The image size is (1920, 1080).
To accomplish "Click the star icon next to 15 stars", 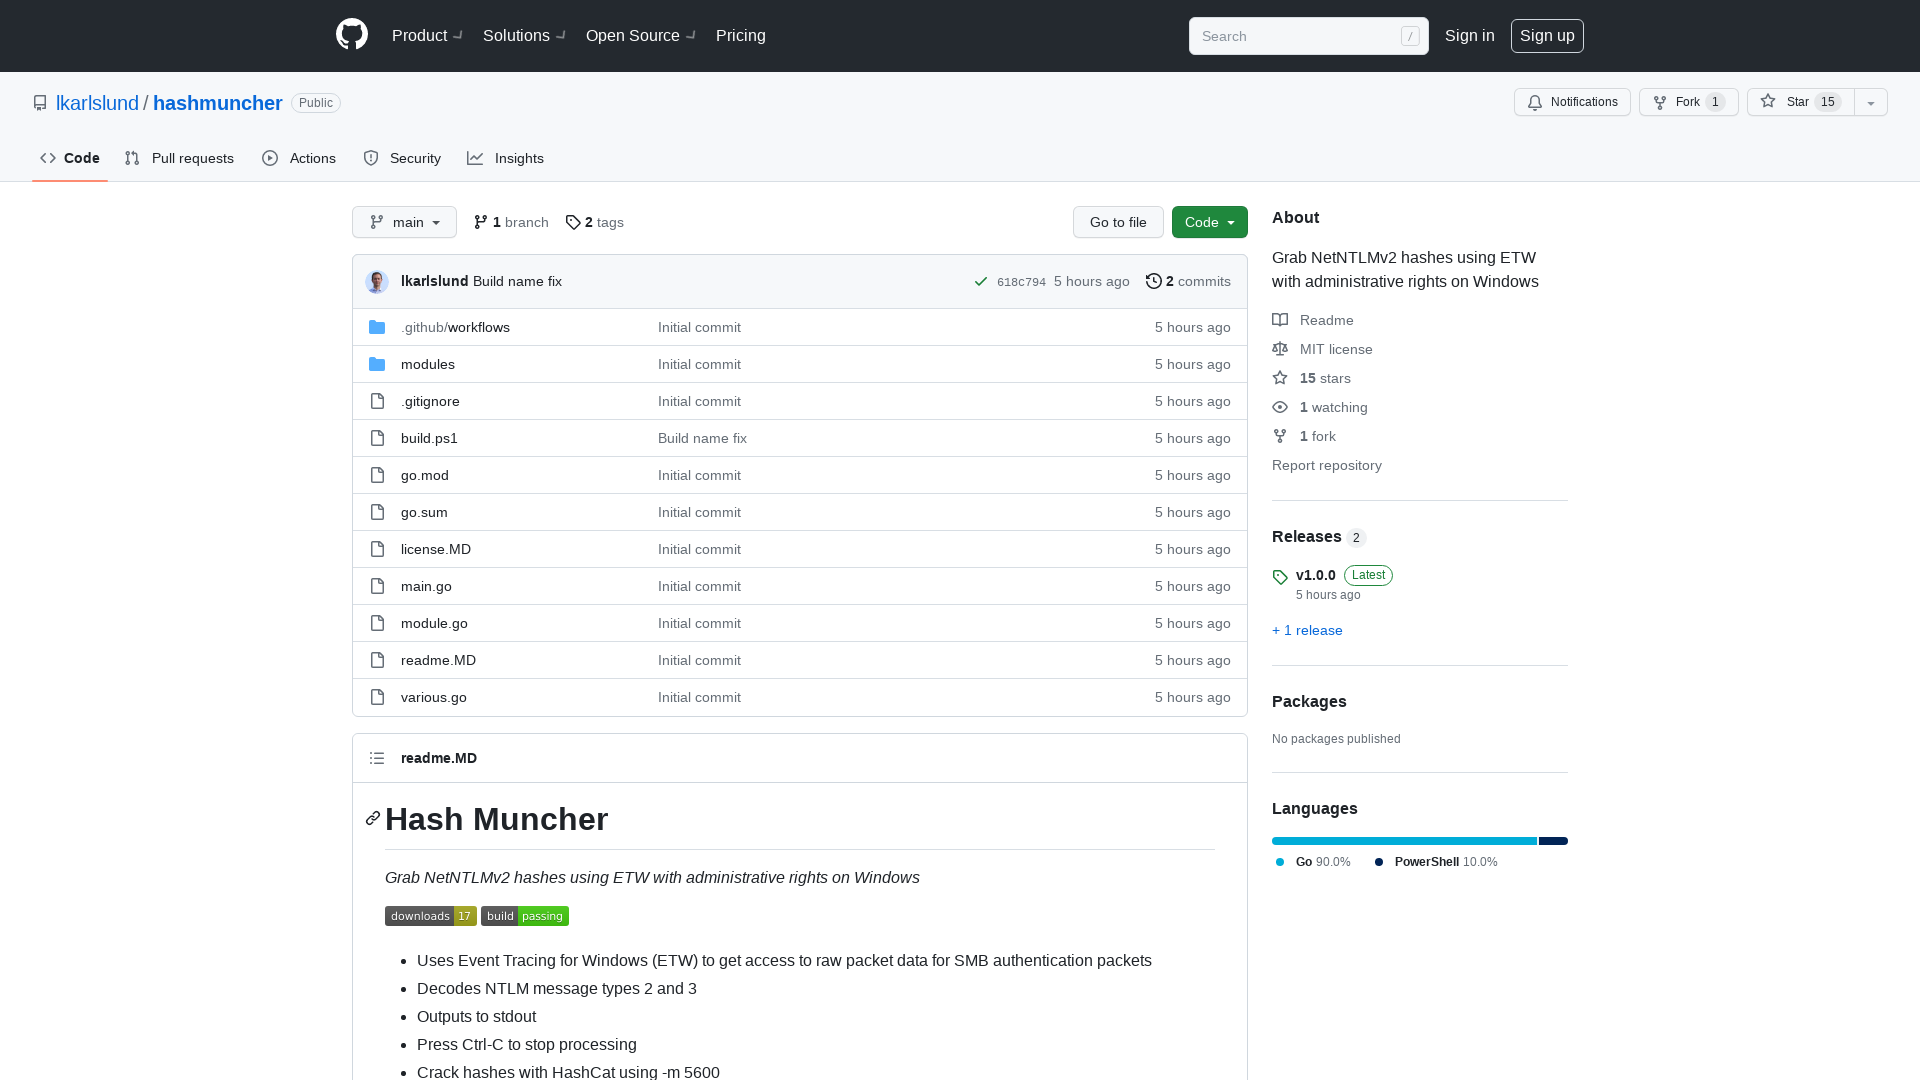I will [x=1280, y=378].
